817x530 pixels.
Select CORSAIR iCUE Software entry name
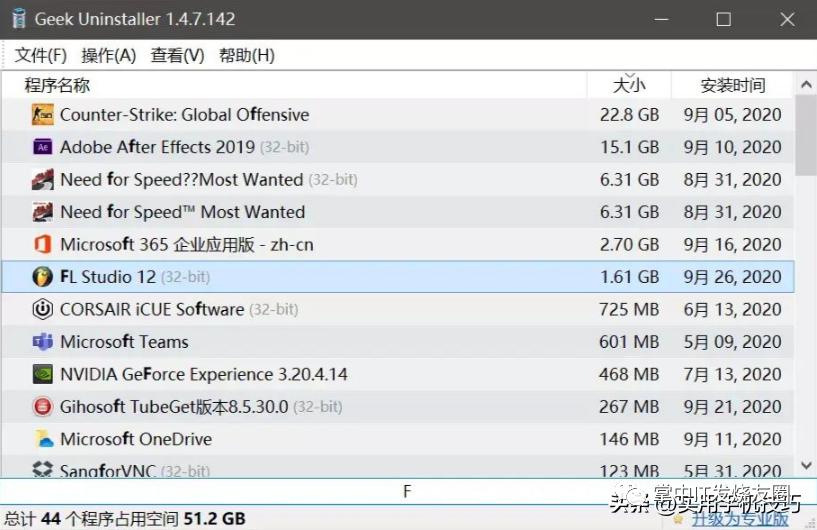click(152, 310)
